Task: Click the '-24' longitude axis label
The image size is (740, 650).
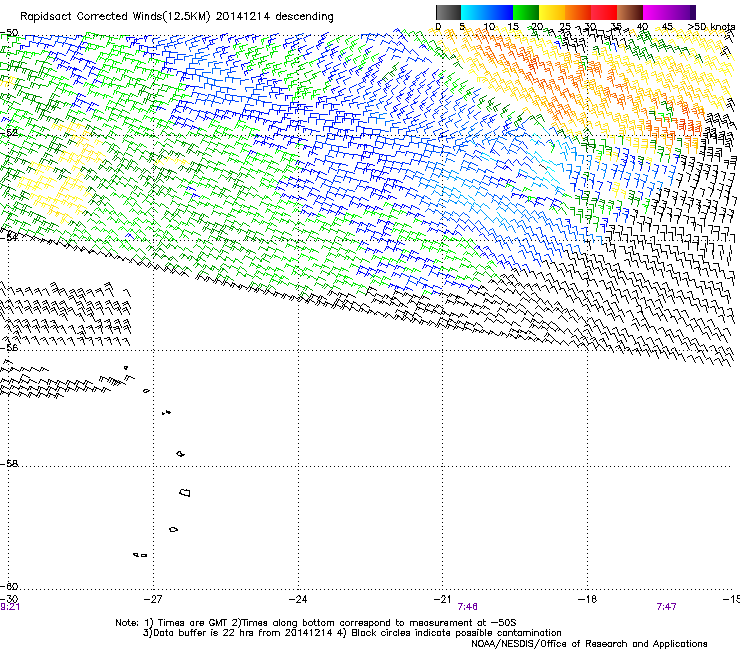Action: click(298, 599)
